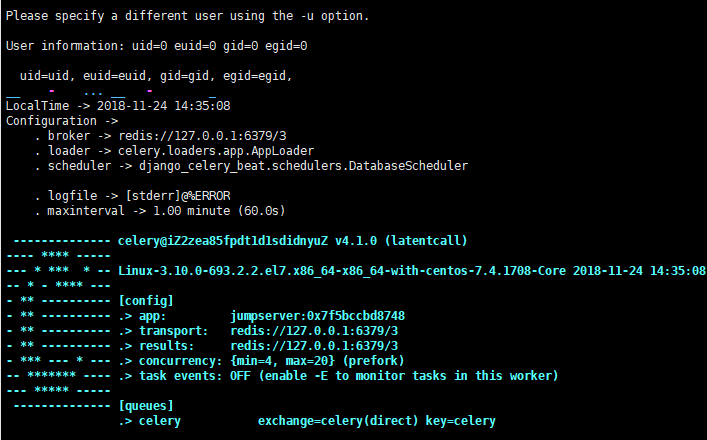
Task: Click the [queues] section header
Action: 146,406
